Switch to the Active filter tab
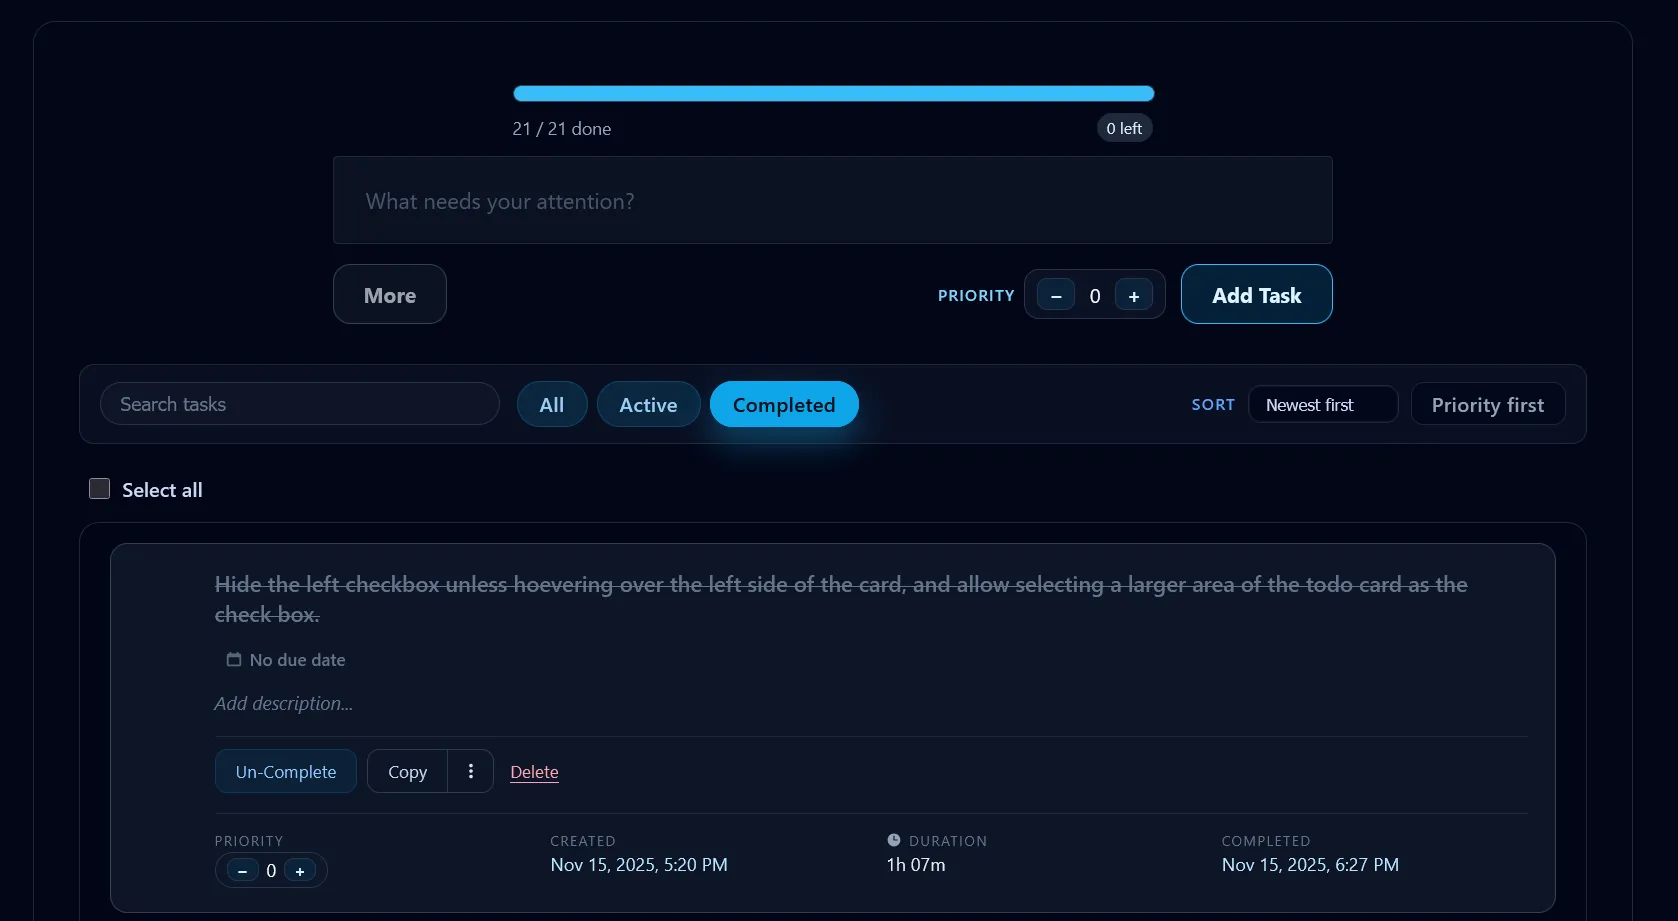1678x921 pixels. [648, 405]
